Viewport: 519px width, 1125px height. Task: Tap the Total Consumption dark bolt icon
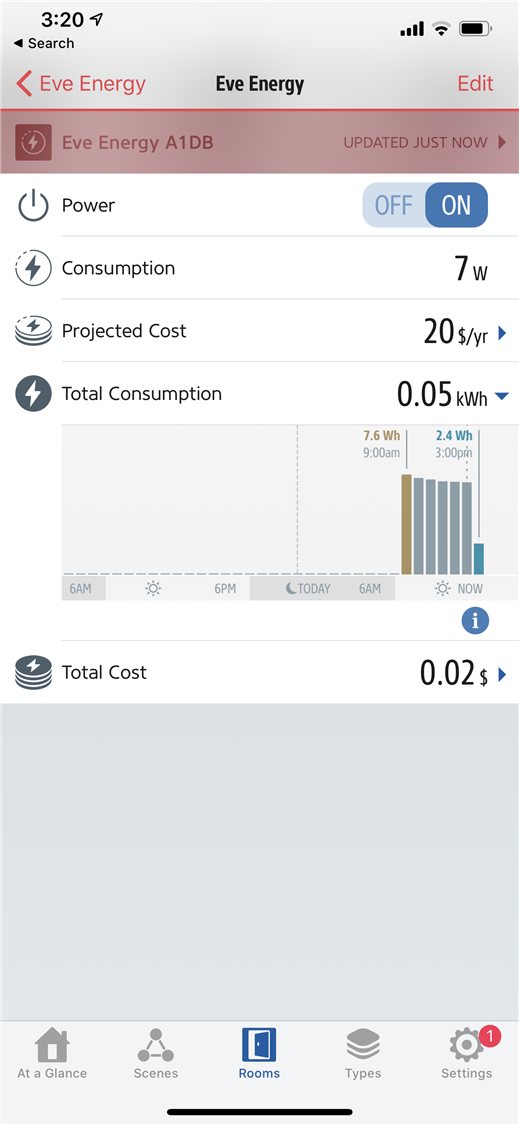click(x=33, y=394)
